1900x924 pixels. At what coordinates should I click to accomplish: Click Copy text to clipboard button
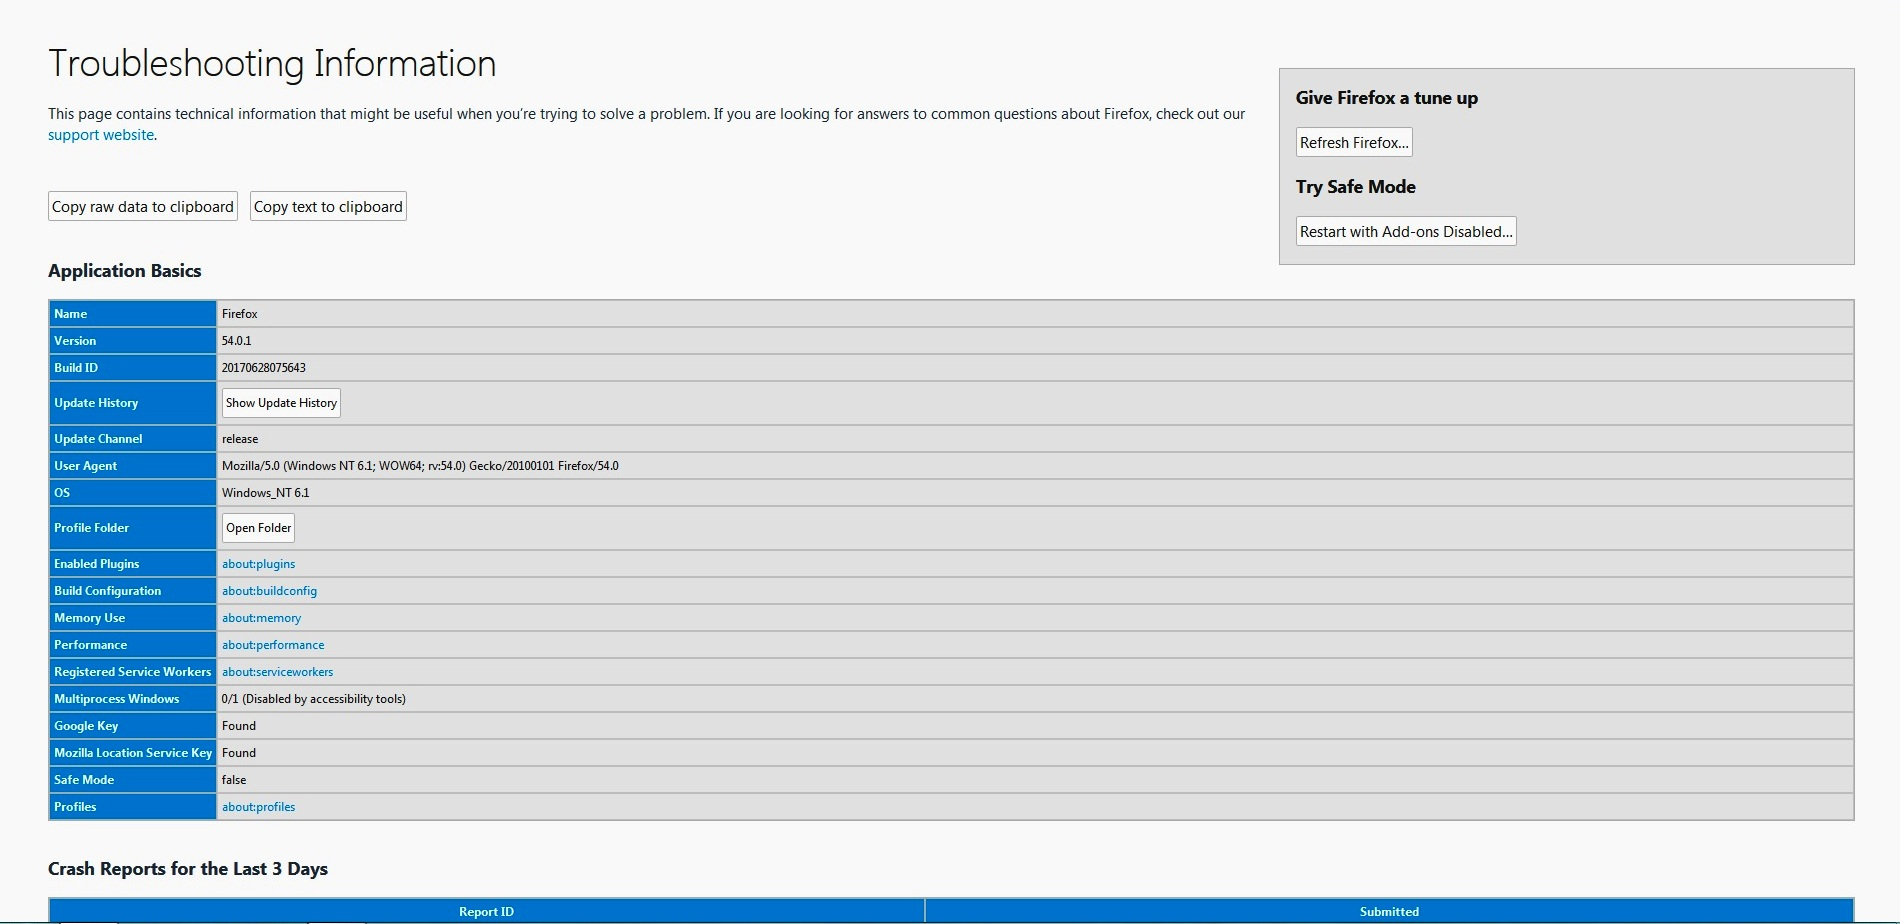pyautogui.click(x=328, y=206)
